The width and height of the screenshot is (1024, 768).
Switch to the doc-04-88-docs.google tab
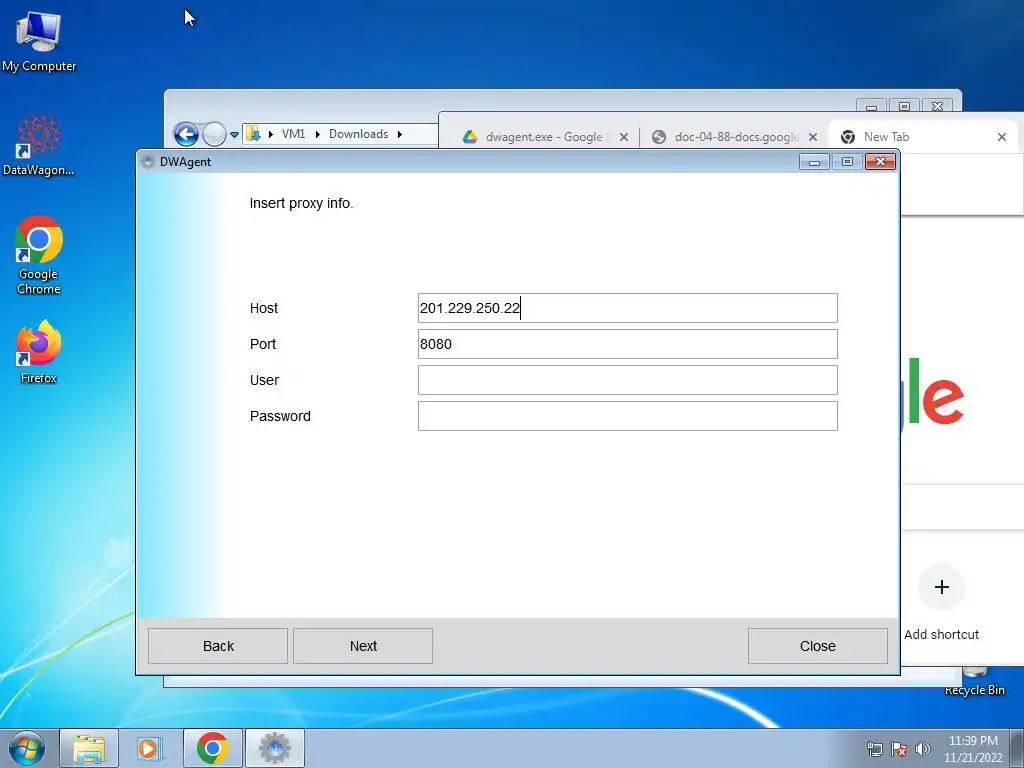735,136
